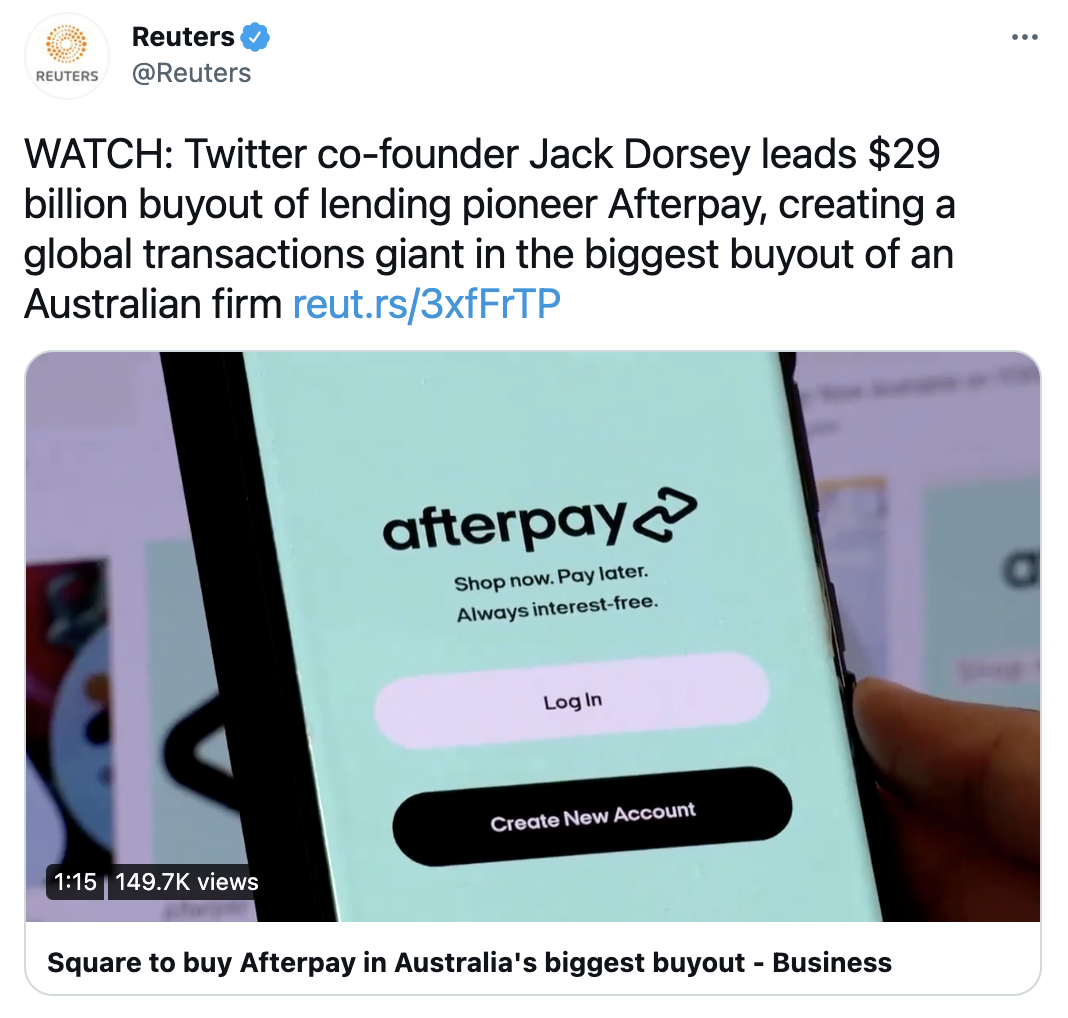1068x1018 pixels.
Task: Play the Afterpay video thumbnail
Action: point(533,636)
